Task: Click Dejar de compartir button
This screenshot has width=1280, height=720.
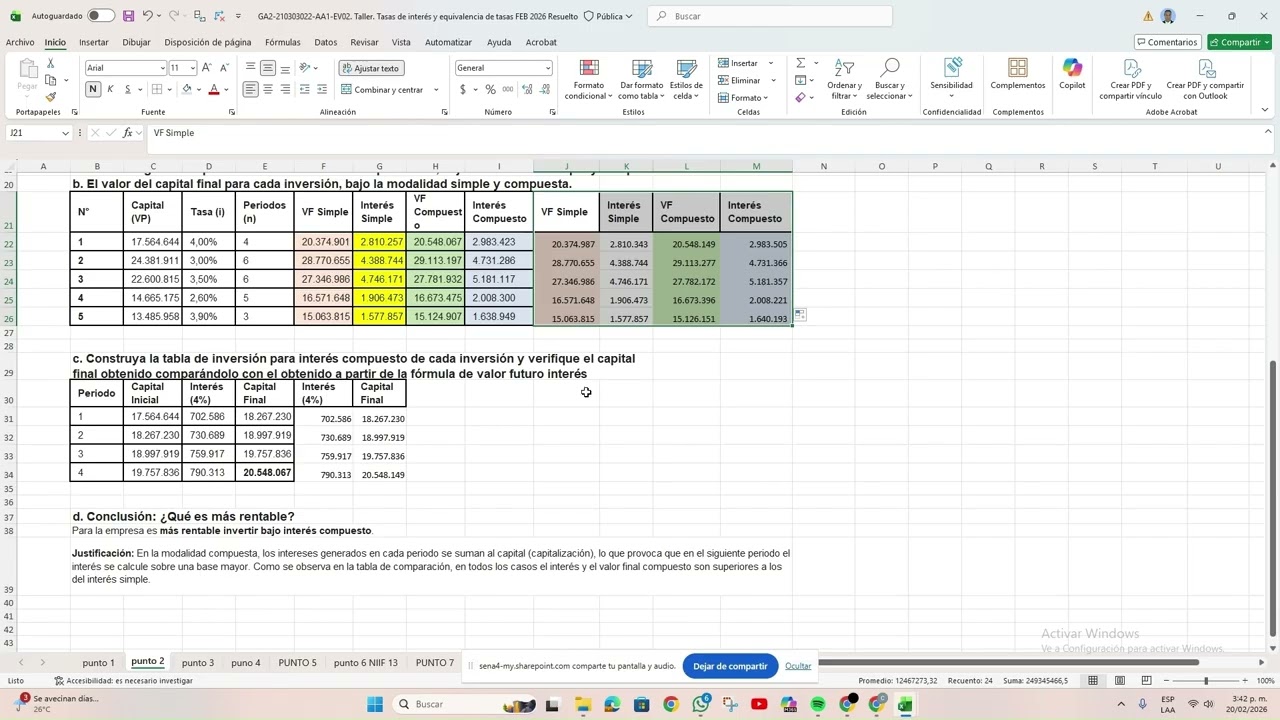Action: click(x=730, y=666)
